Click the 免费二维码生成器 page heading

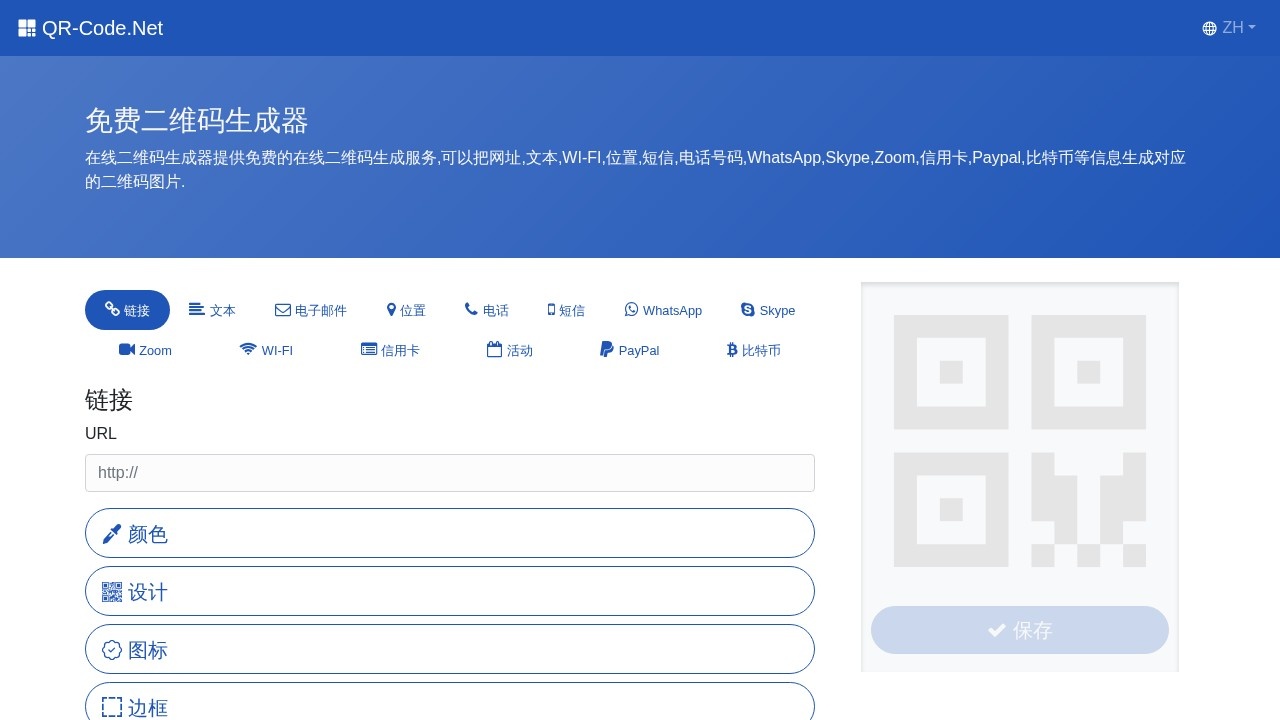coord(197,120)
